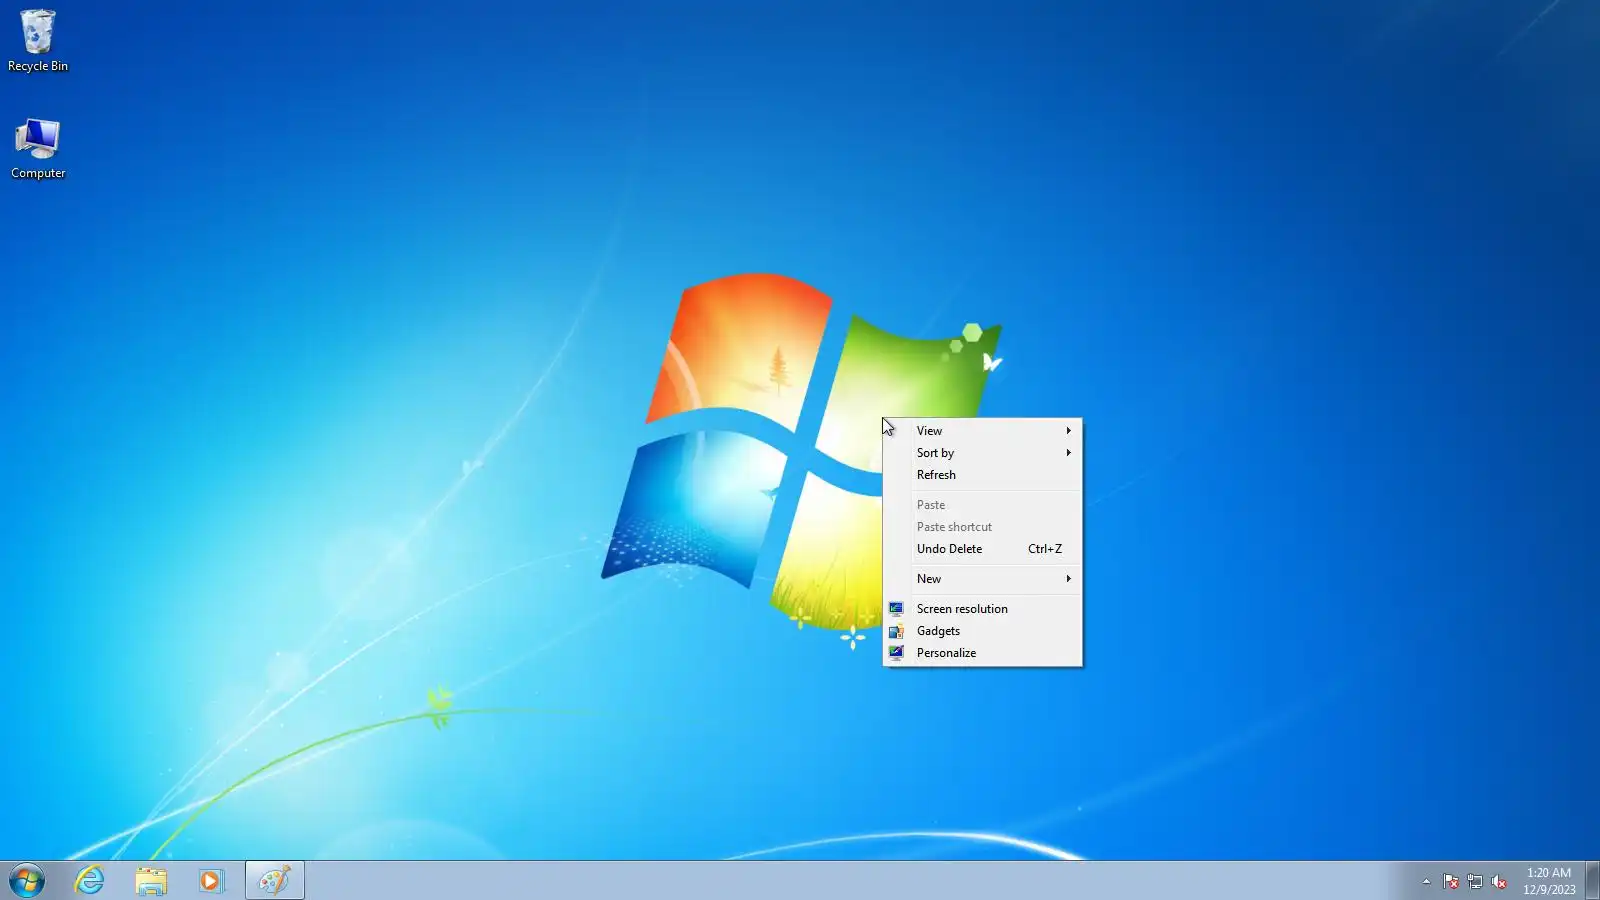Choose New in the context menu

pos(982,579)
